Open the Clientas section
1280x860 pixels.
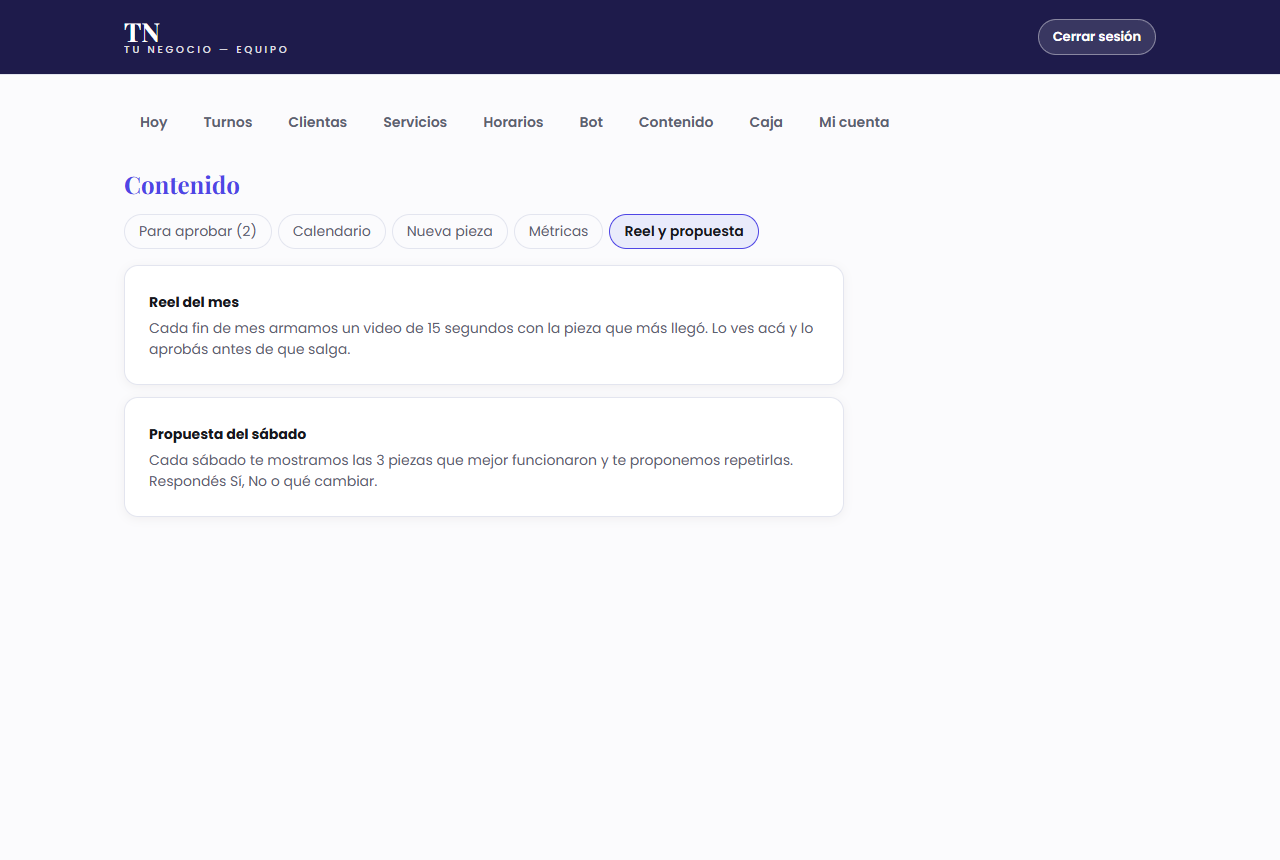click(x=318, y=122)
